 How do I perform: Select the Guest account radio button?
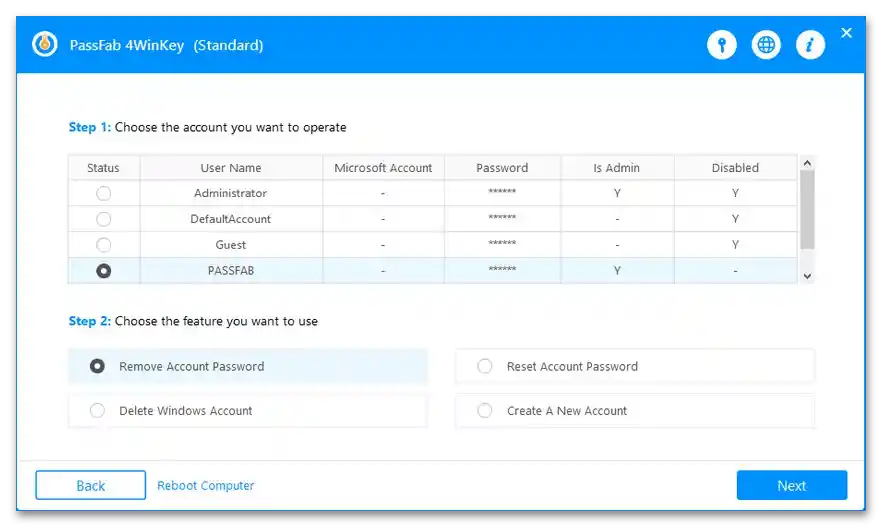(104, 245)
